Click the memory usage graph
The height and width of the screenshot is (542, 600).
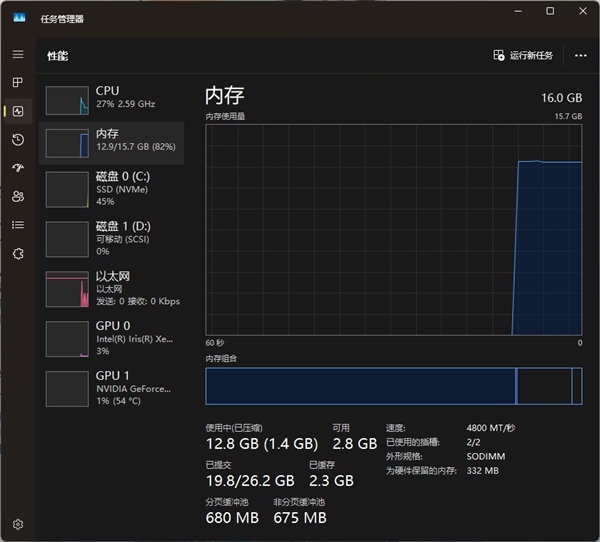tap(393, 230)
